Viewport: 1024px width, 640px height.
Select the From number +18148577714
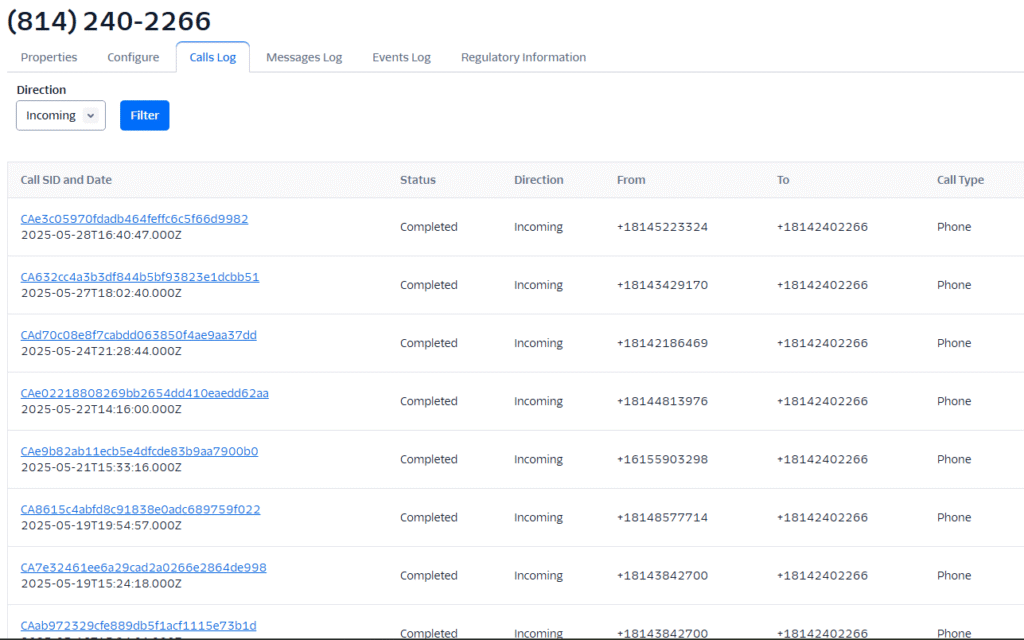(x=662, y=517)
